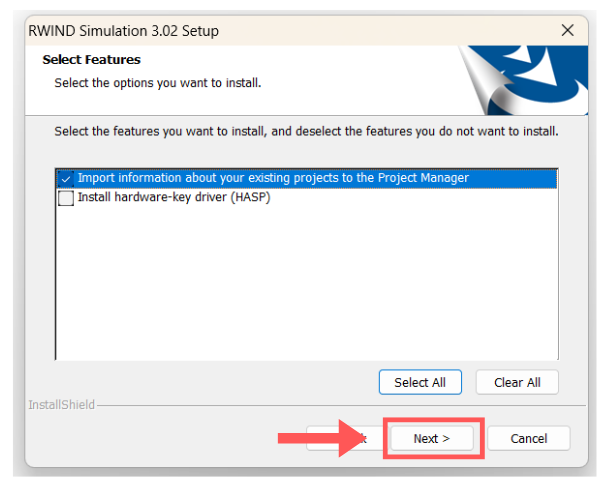Uncheck the Import project information checkbox

coord(66,178)
